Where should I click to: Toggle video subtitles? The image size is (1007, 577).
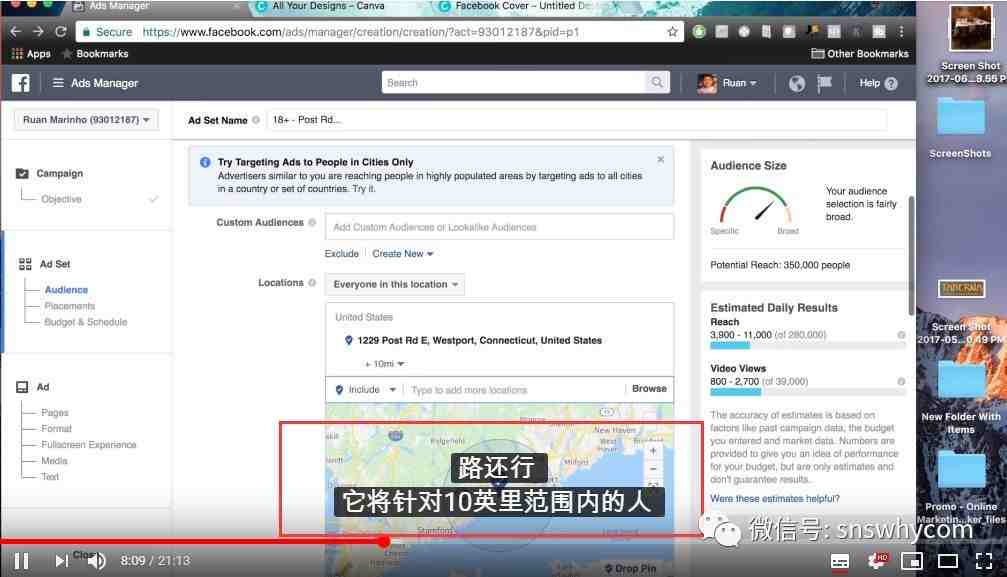pyautogui.click(x=839, y=562)
